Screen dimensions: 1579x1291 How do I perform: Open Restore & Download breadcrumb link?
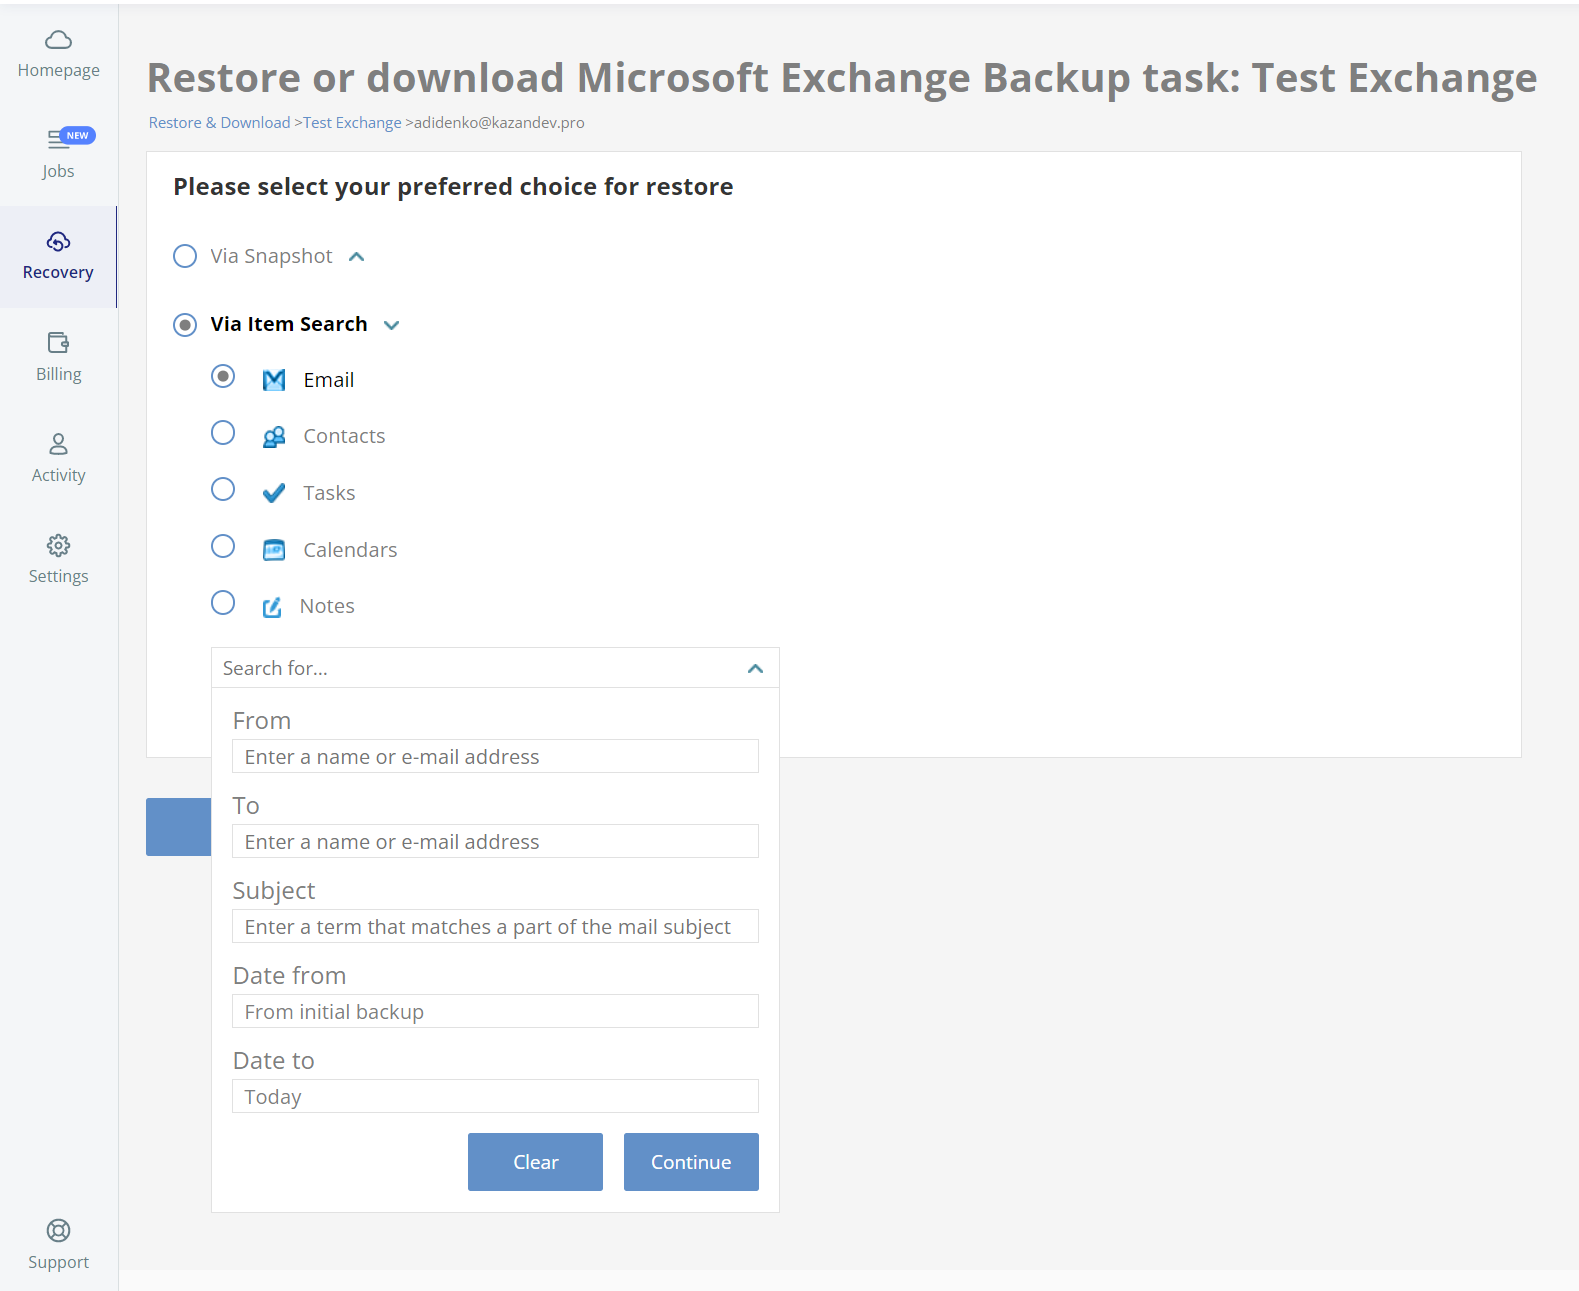[219, 122]
